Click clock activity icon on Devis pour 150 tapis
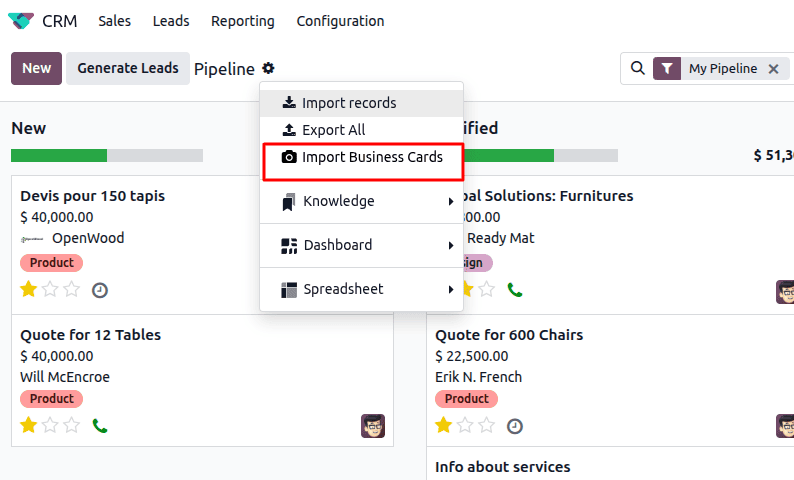This screenshot has width=794, height=480. coord(99,290)
